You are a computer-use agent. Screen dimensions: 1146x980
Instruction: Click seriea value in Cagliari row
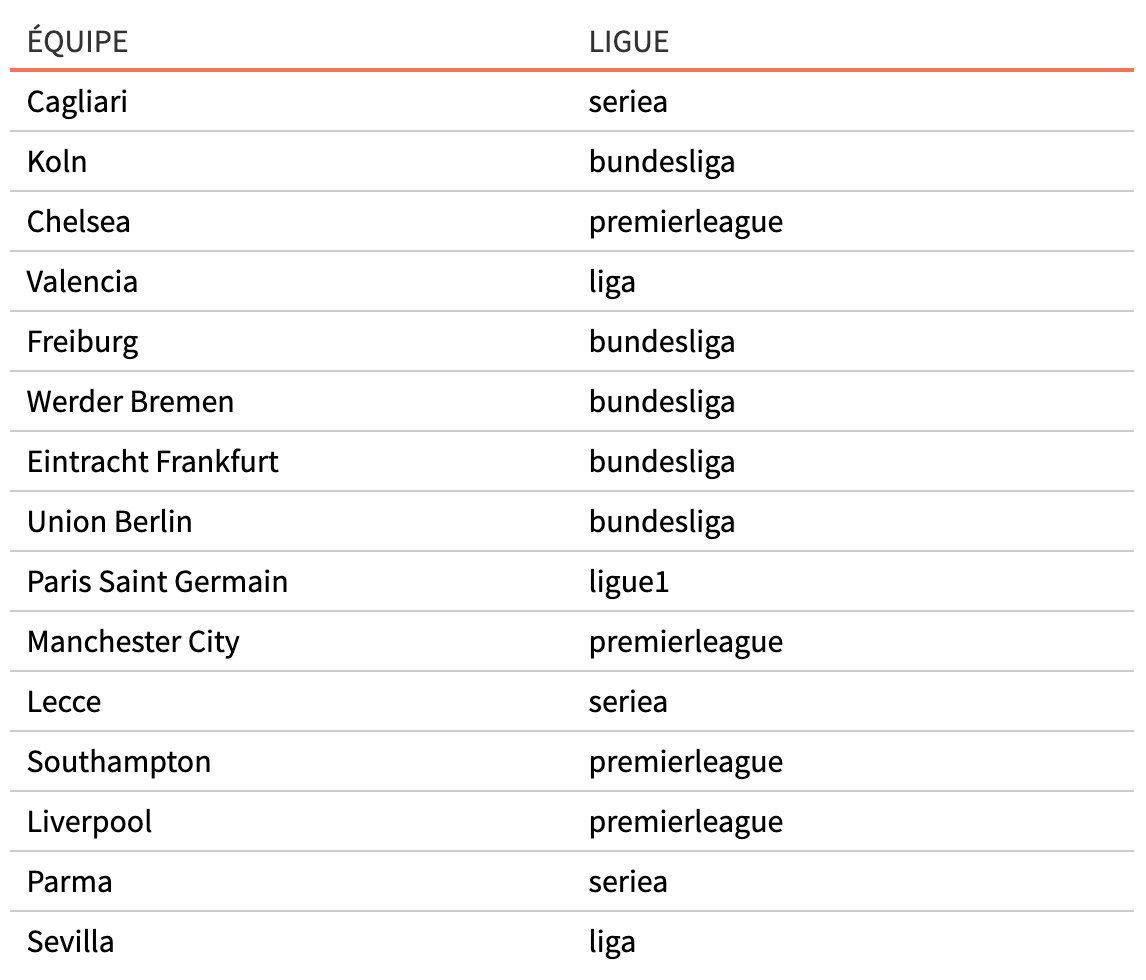coord(628,102)
